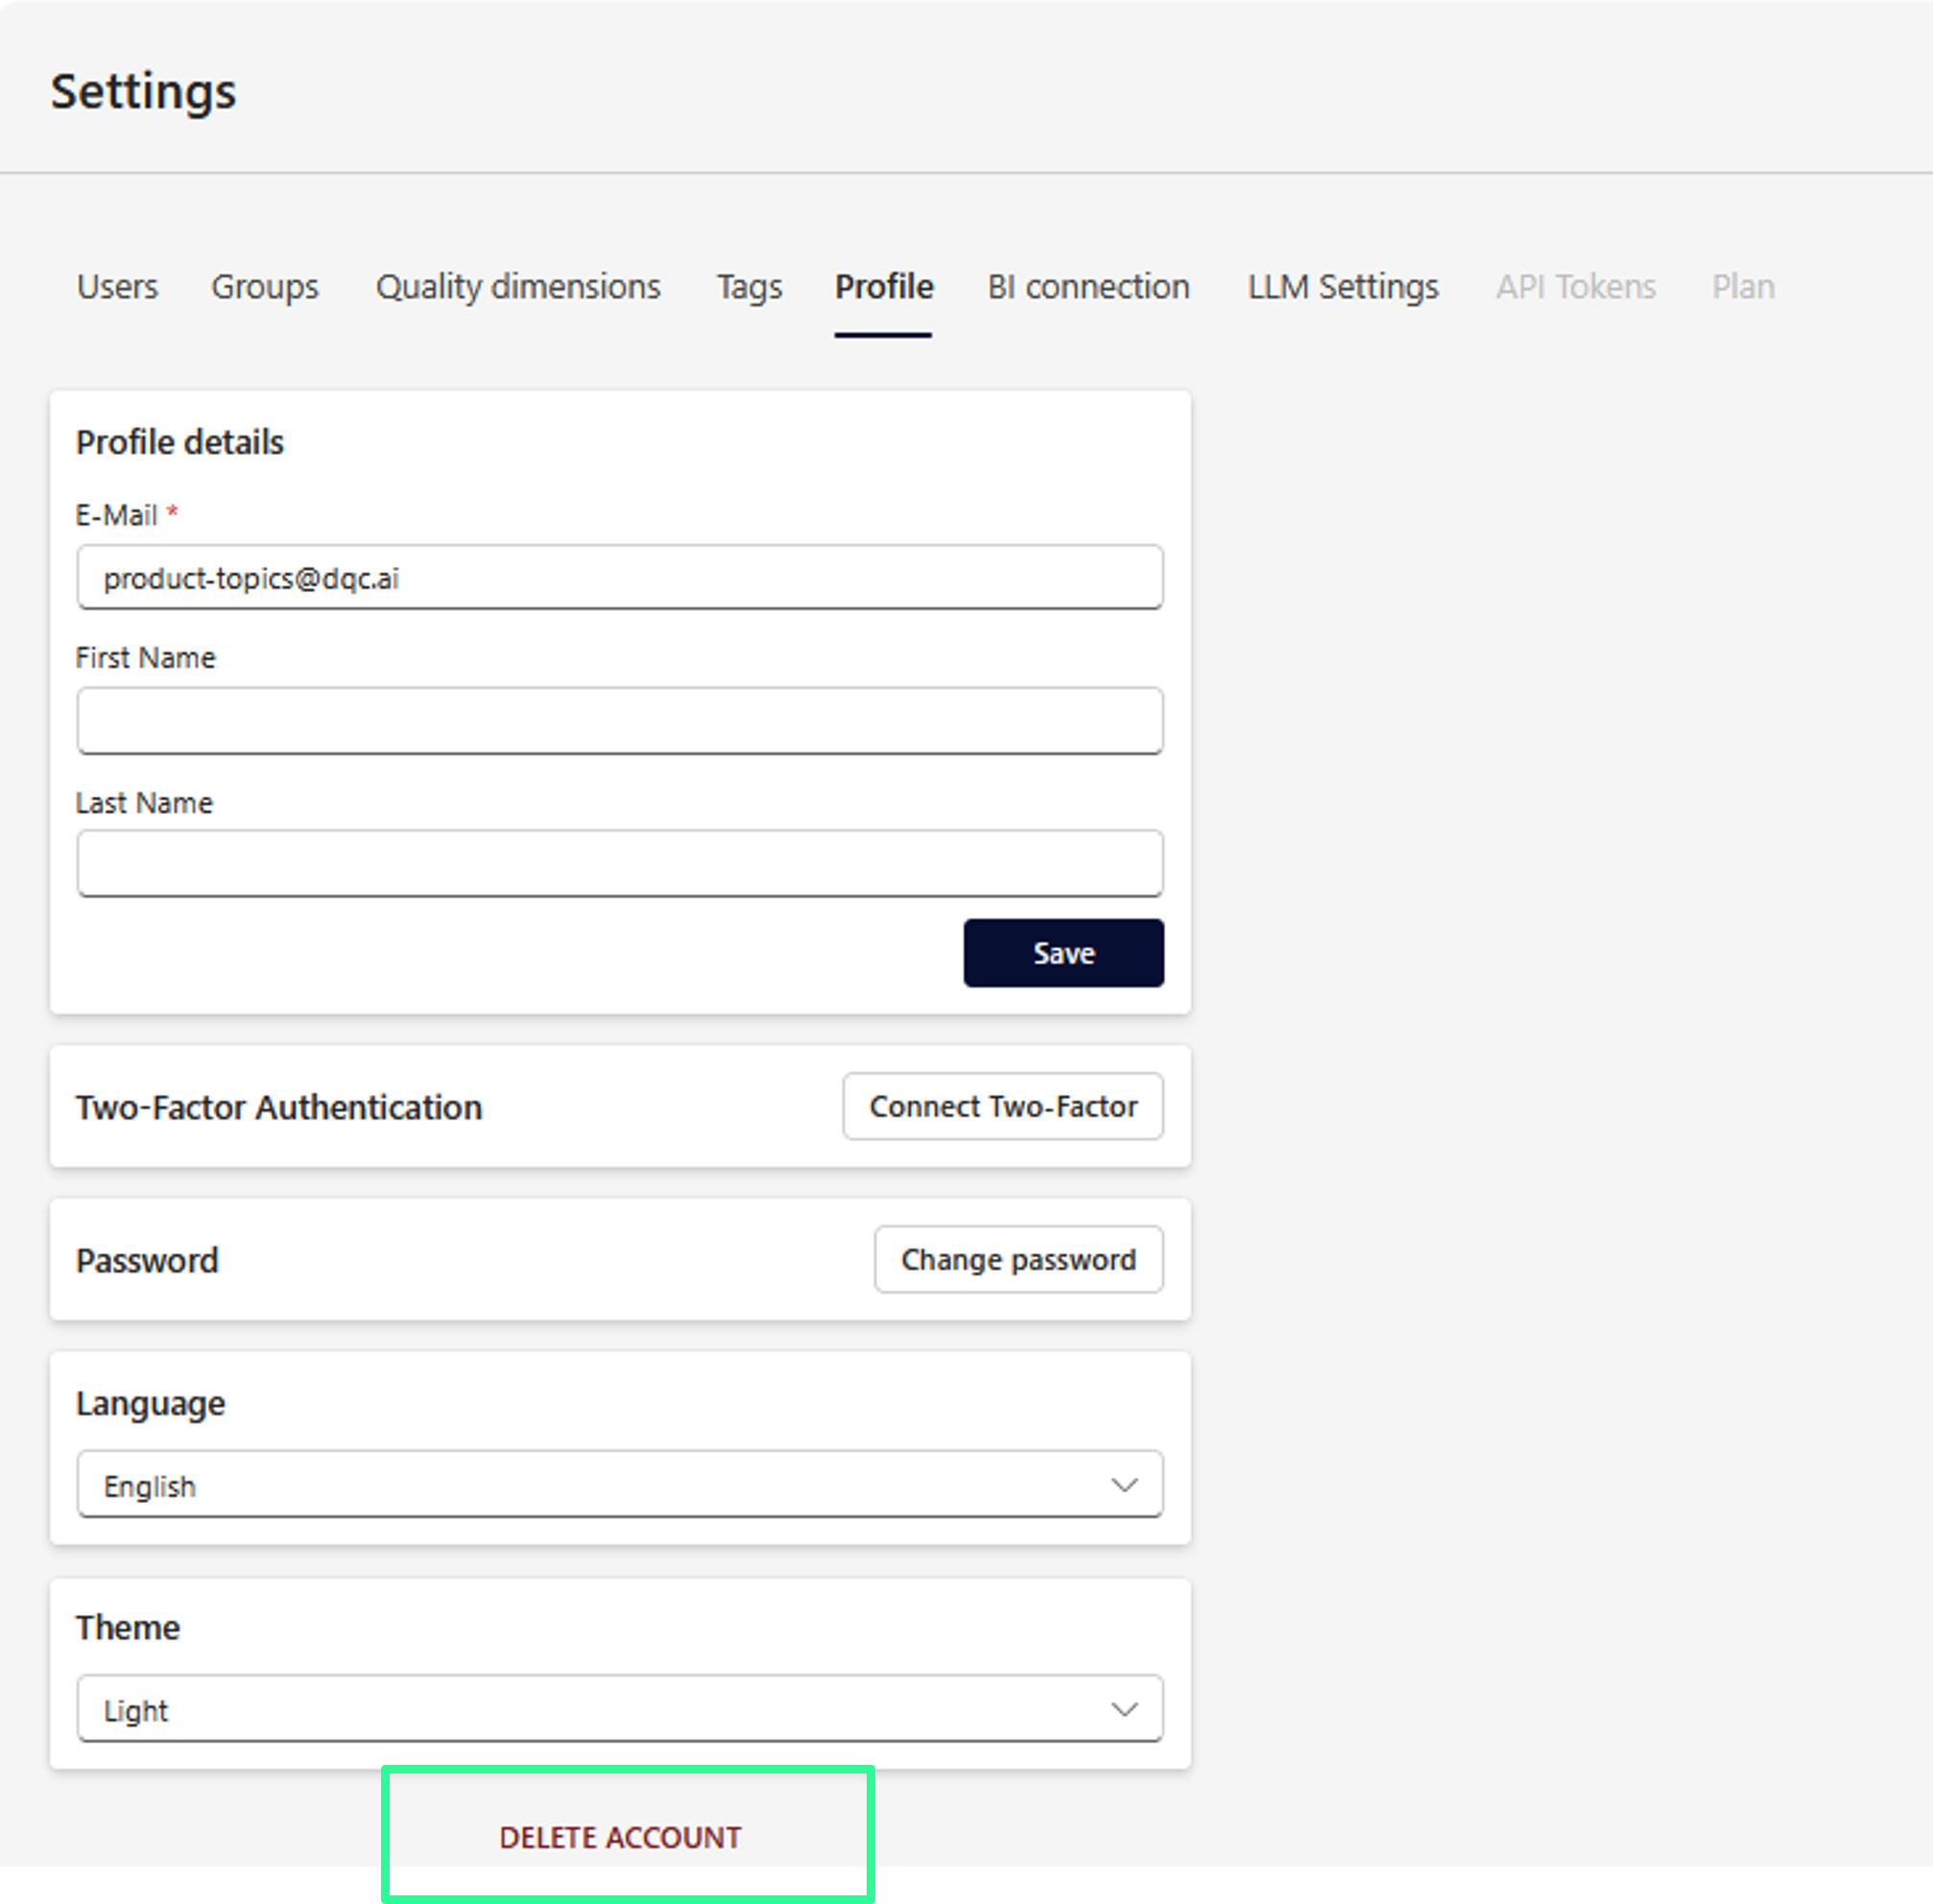This screenshot has width=1933, height=1904.
Task: Click the API Tokens tab
Action: click(1575, 287)
